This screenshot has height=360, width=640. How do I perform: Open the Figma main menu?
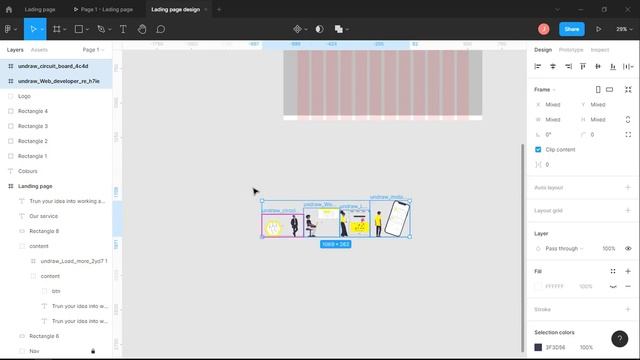coord(8,29)
